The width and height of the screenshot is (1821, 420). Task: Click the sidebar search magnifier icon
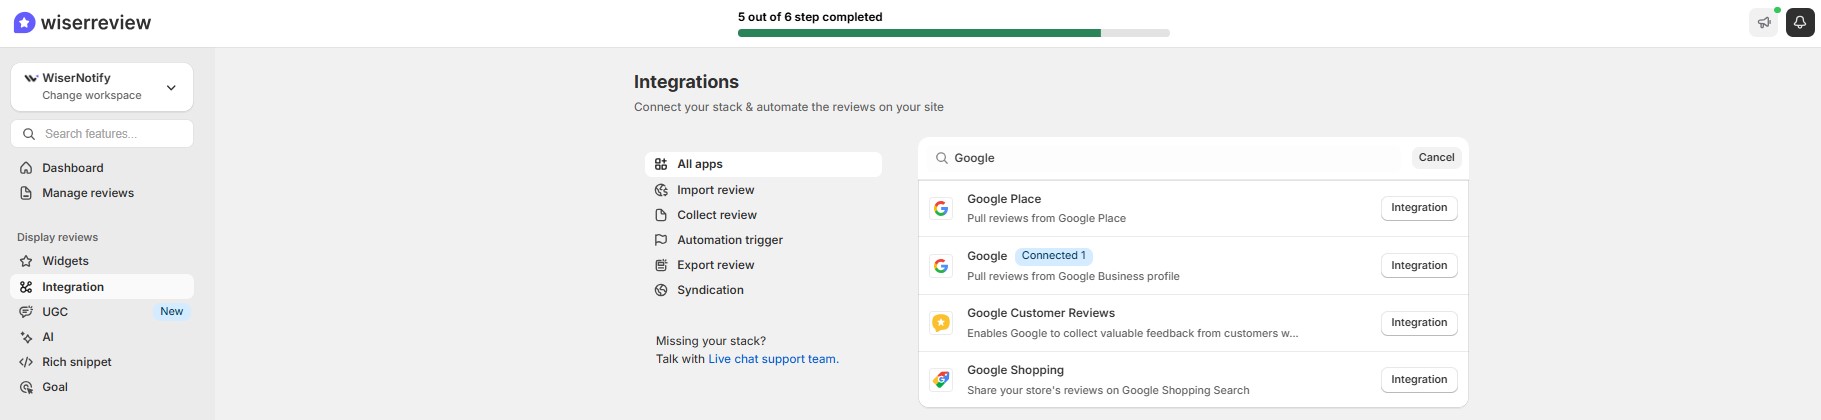[x=29, y=134]
